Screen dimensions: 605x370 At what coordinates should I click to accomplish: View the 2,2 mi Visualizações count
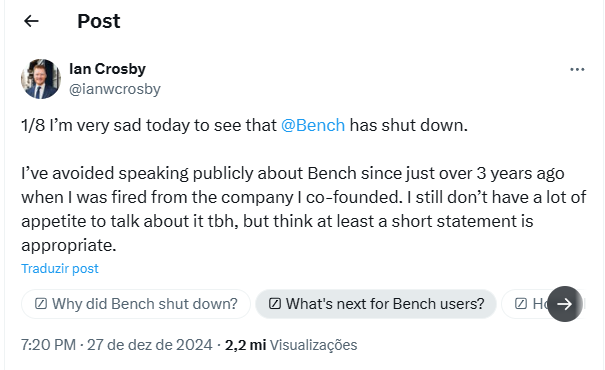[x=291, y=345]
